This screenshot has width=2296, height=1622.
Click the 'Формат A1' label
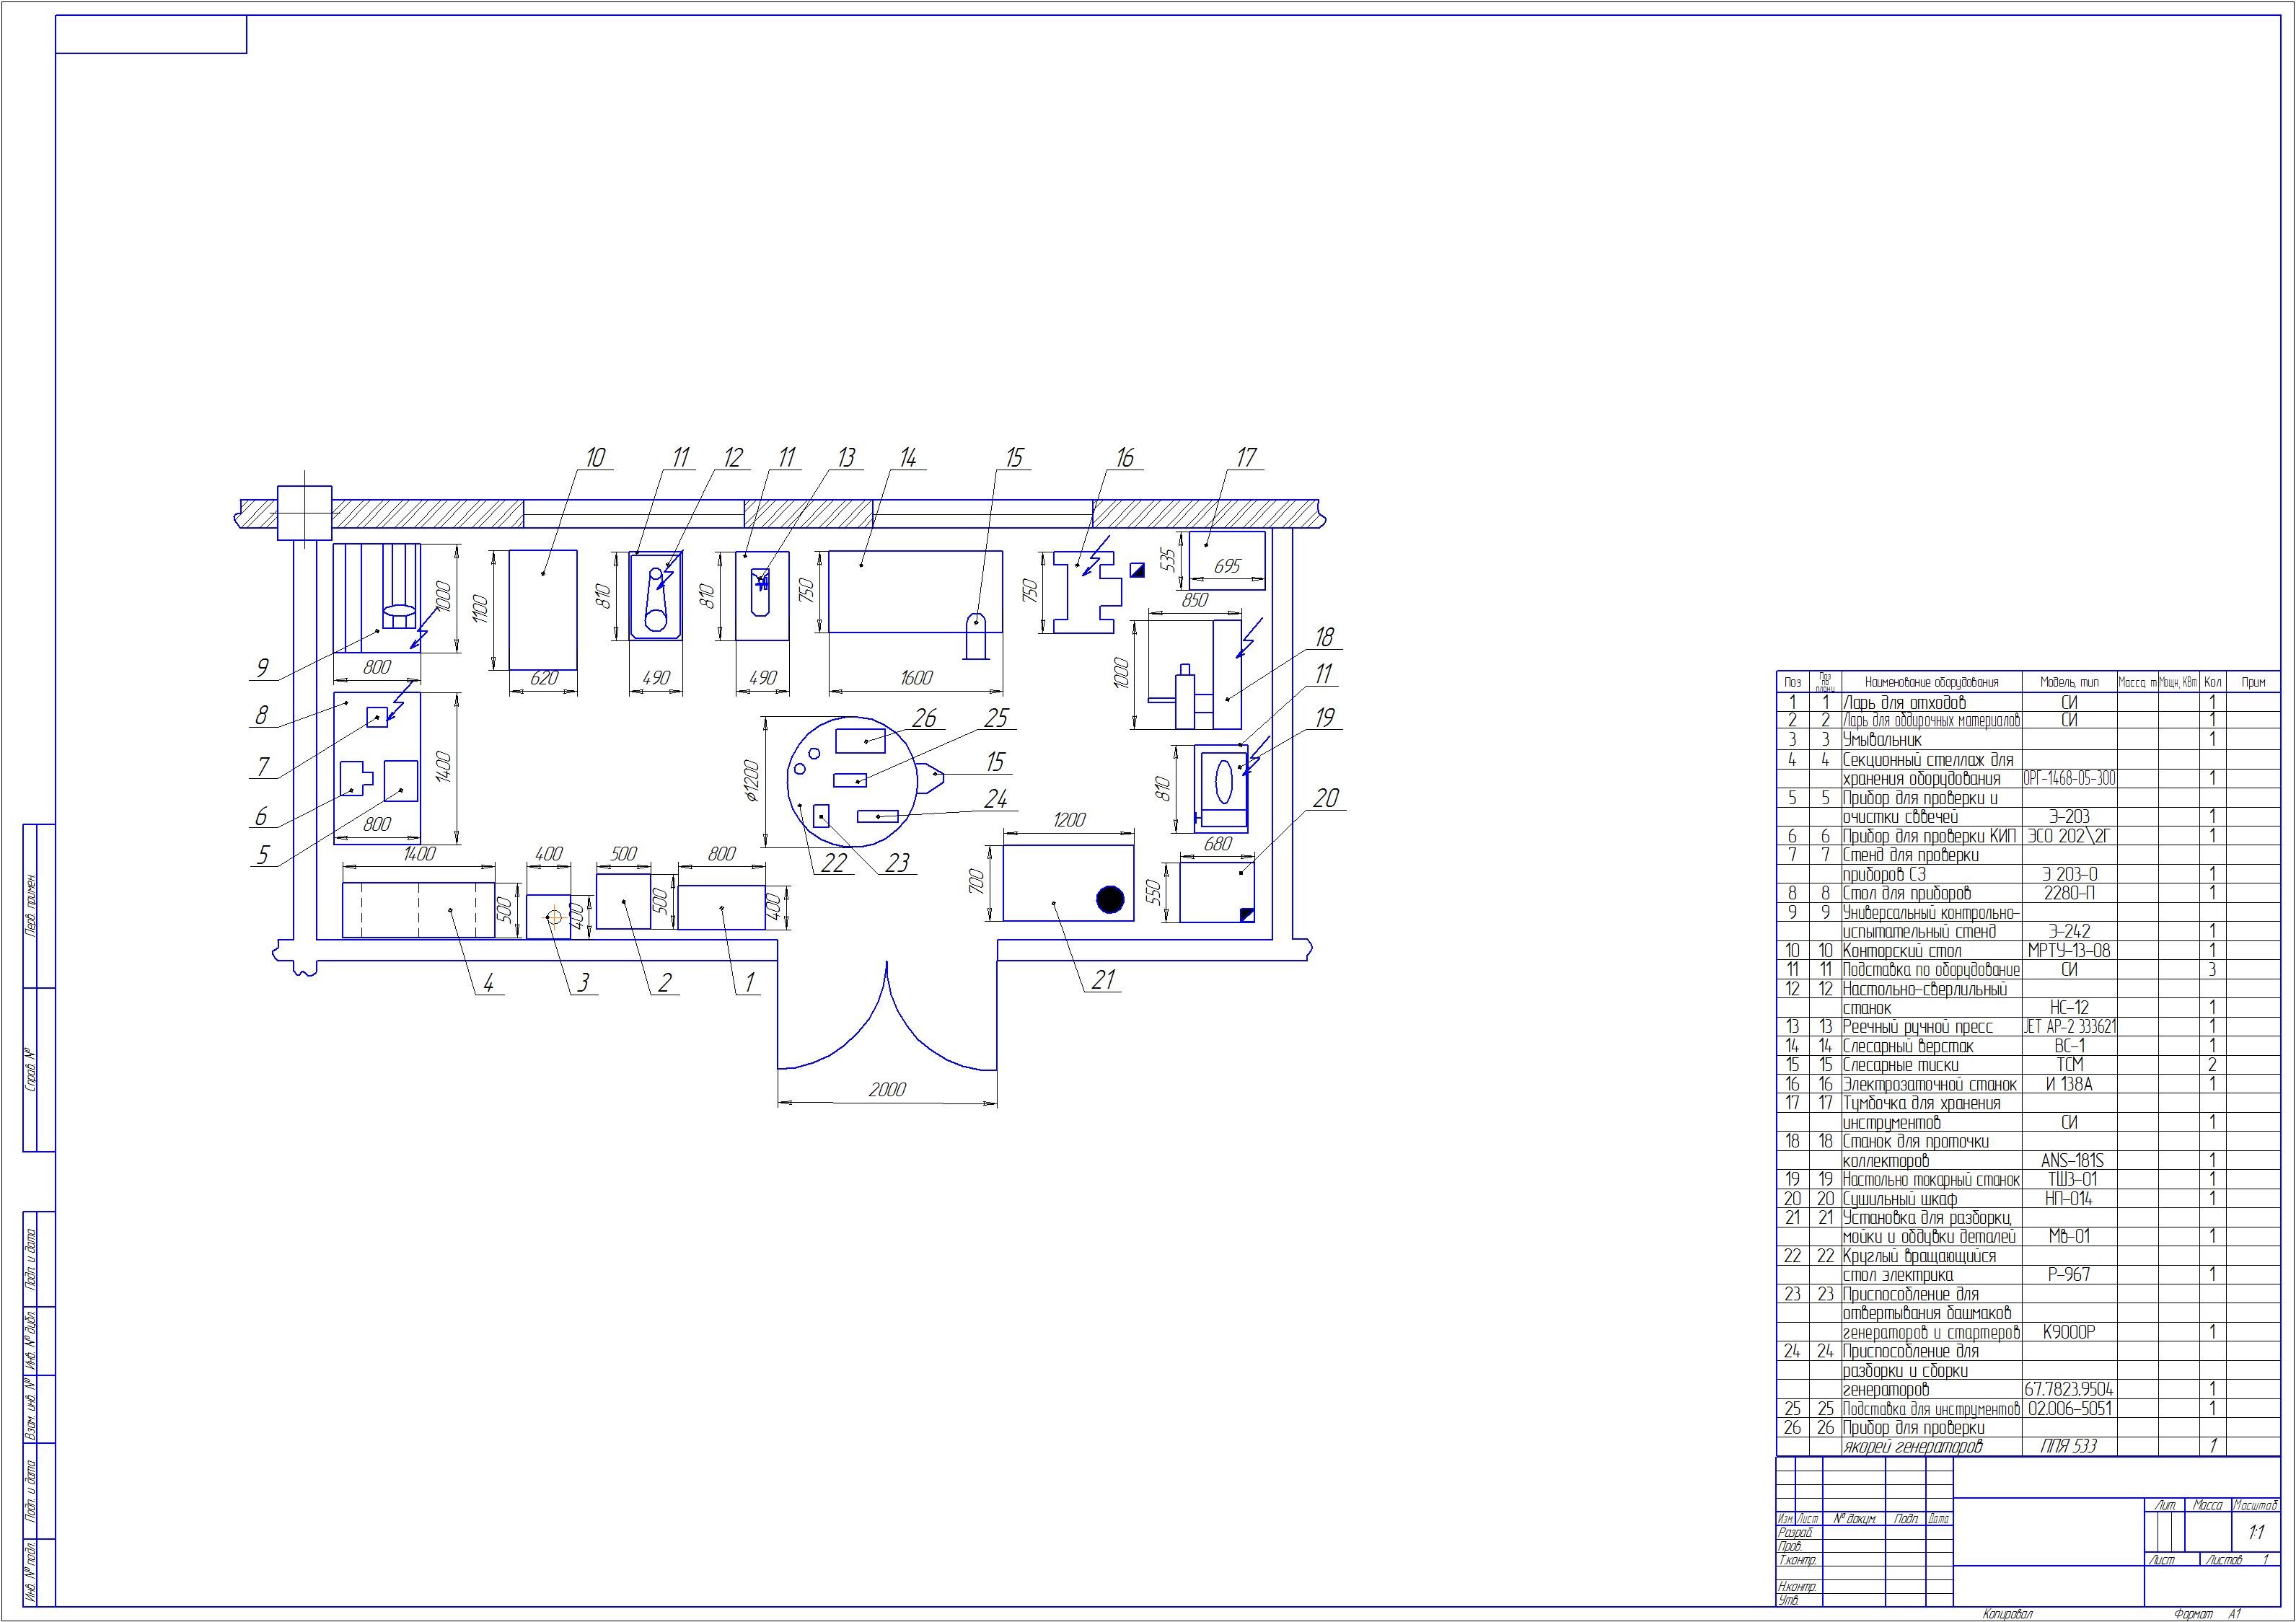(x=2207, y=1614)
